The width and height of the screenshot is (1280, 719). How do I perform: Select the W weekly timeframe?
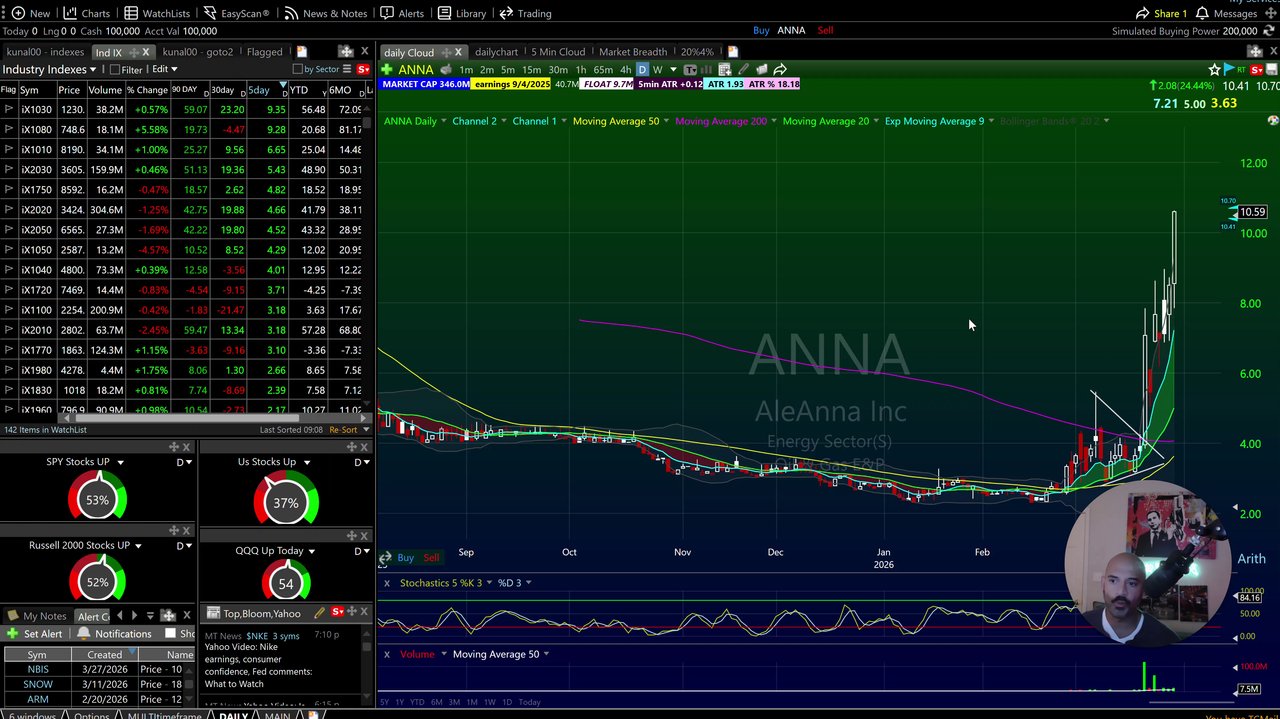coord(657,70)
